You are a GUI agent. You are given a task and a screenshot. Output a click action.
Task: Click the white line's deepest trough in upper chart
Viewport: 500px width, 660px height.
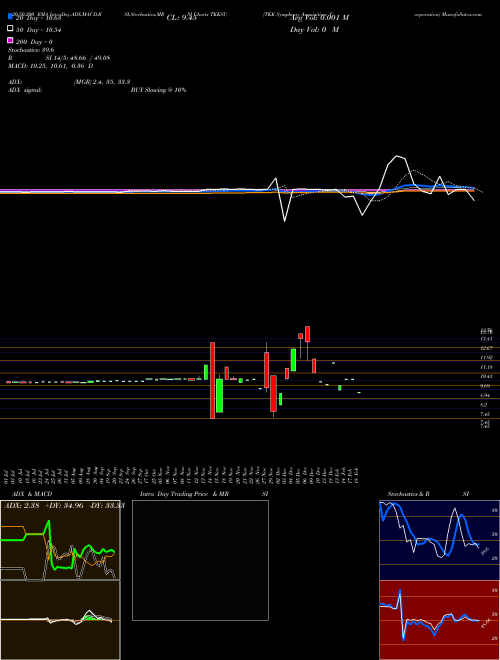coord(285,221)
